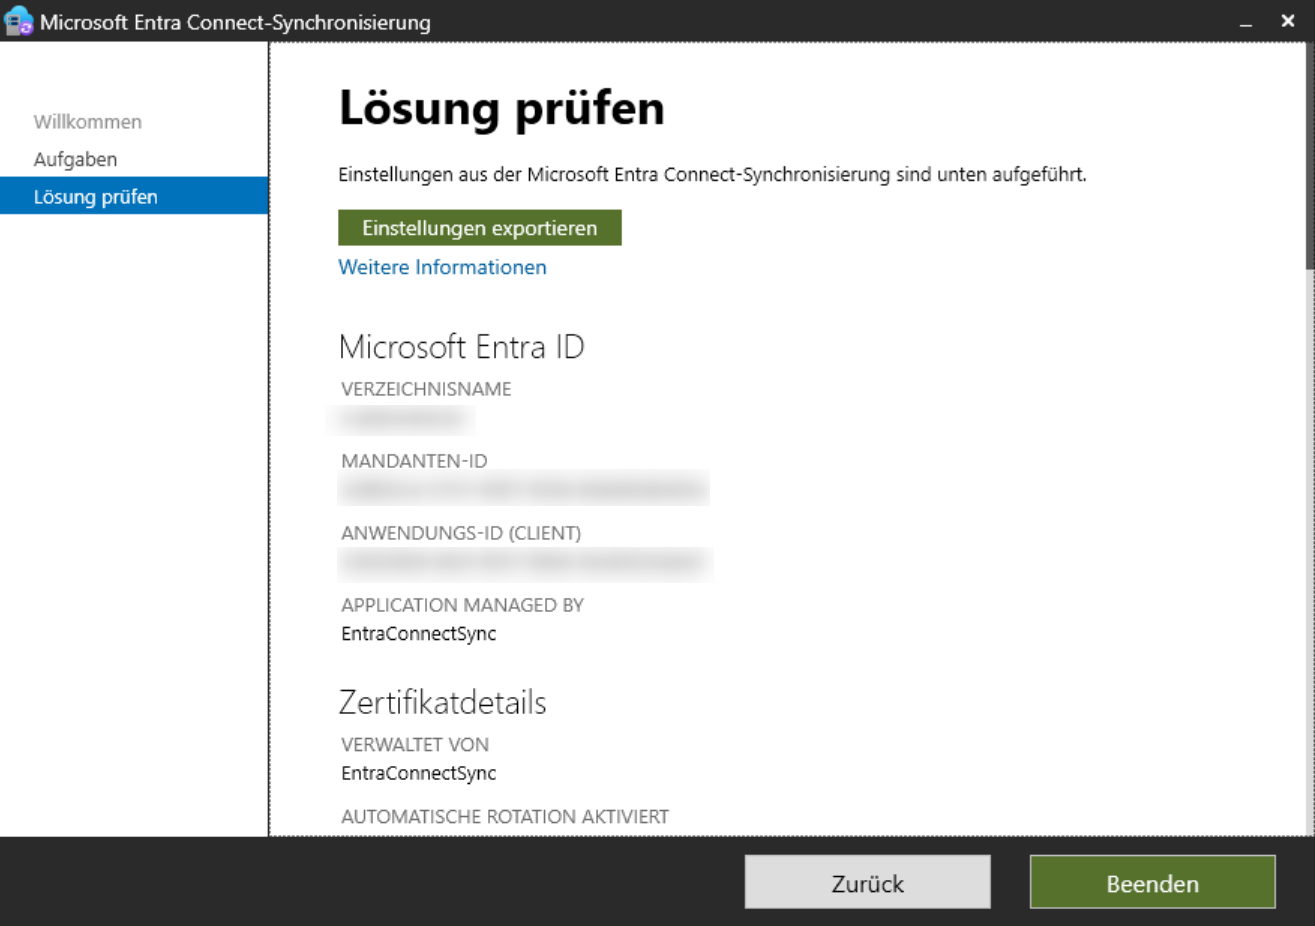Click the Lösung prüfen heading
This screenshot has width=1315, height=926.
tap(502, 108)
